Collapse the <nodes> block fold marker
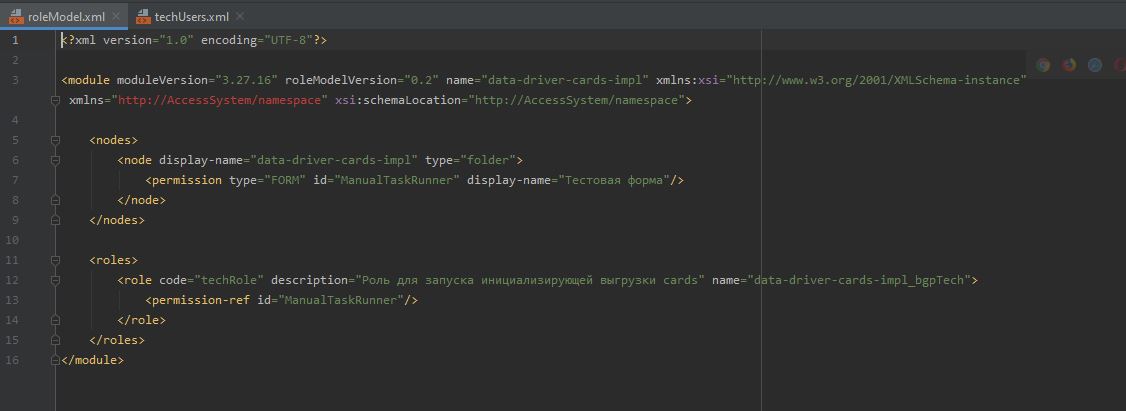Image resolution: width=1126 pixels, height=411 pixels. coord(56,140)
